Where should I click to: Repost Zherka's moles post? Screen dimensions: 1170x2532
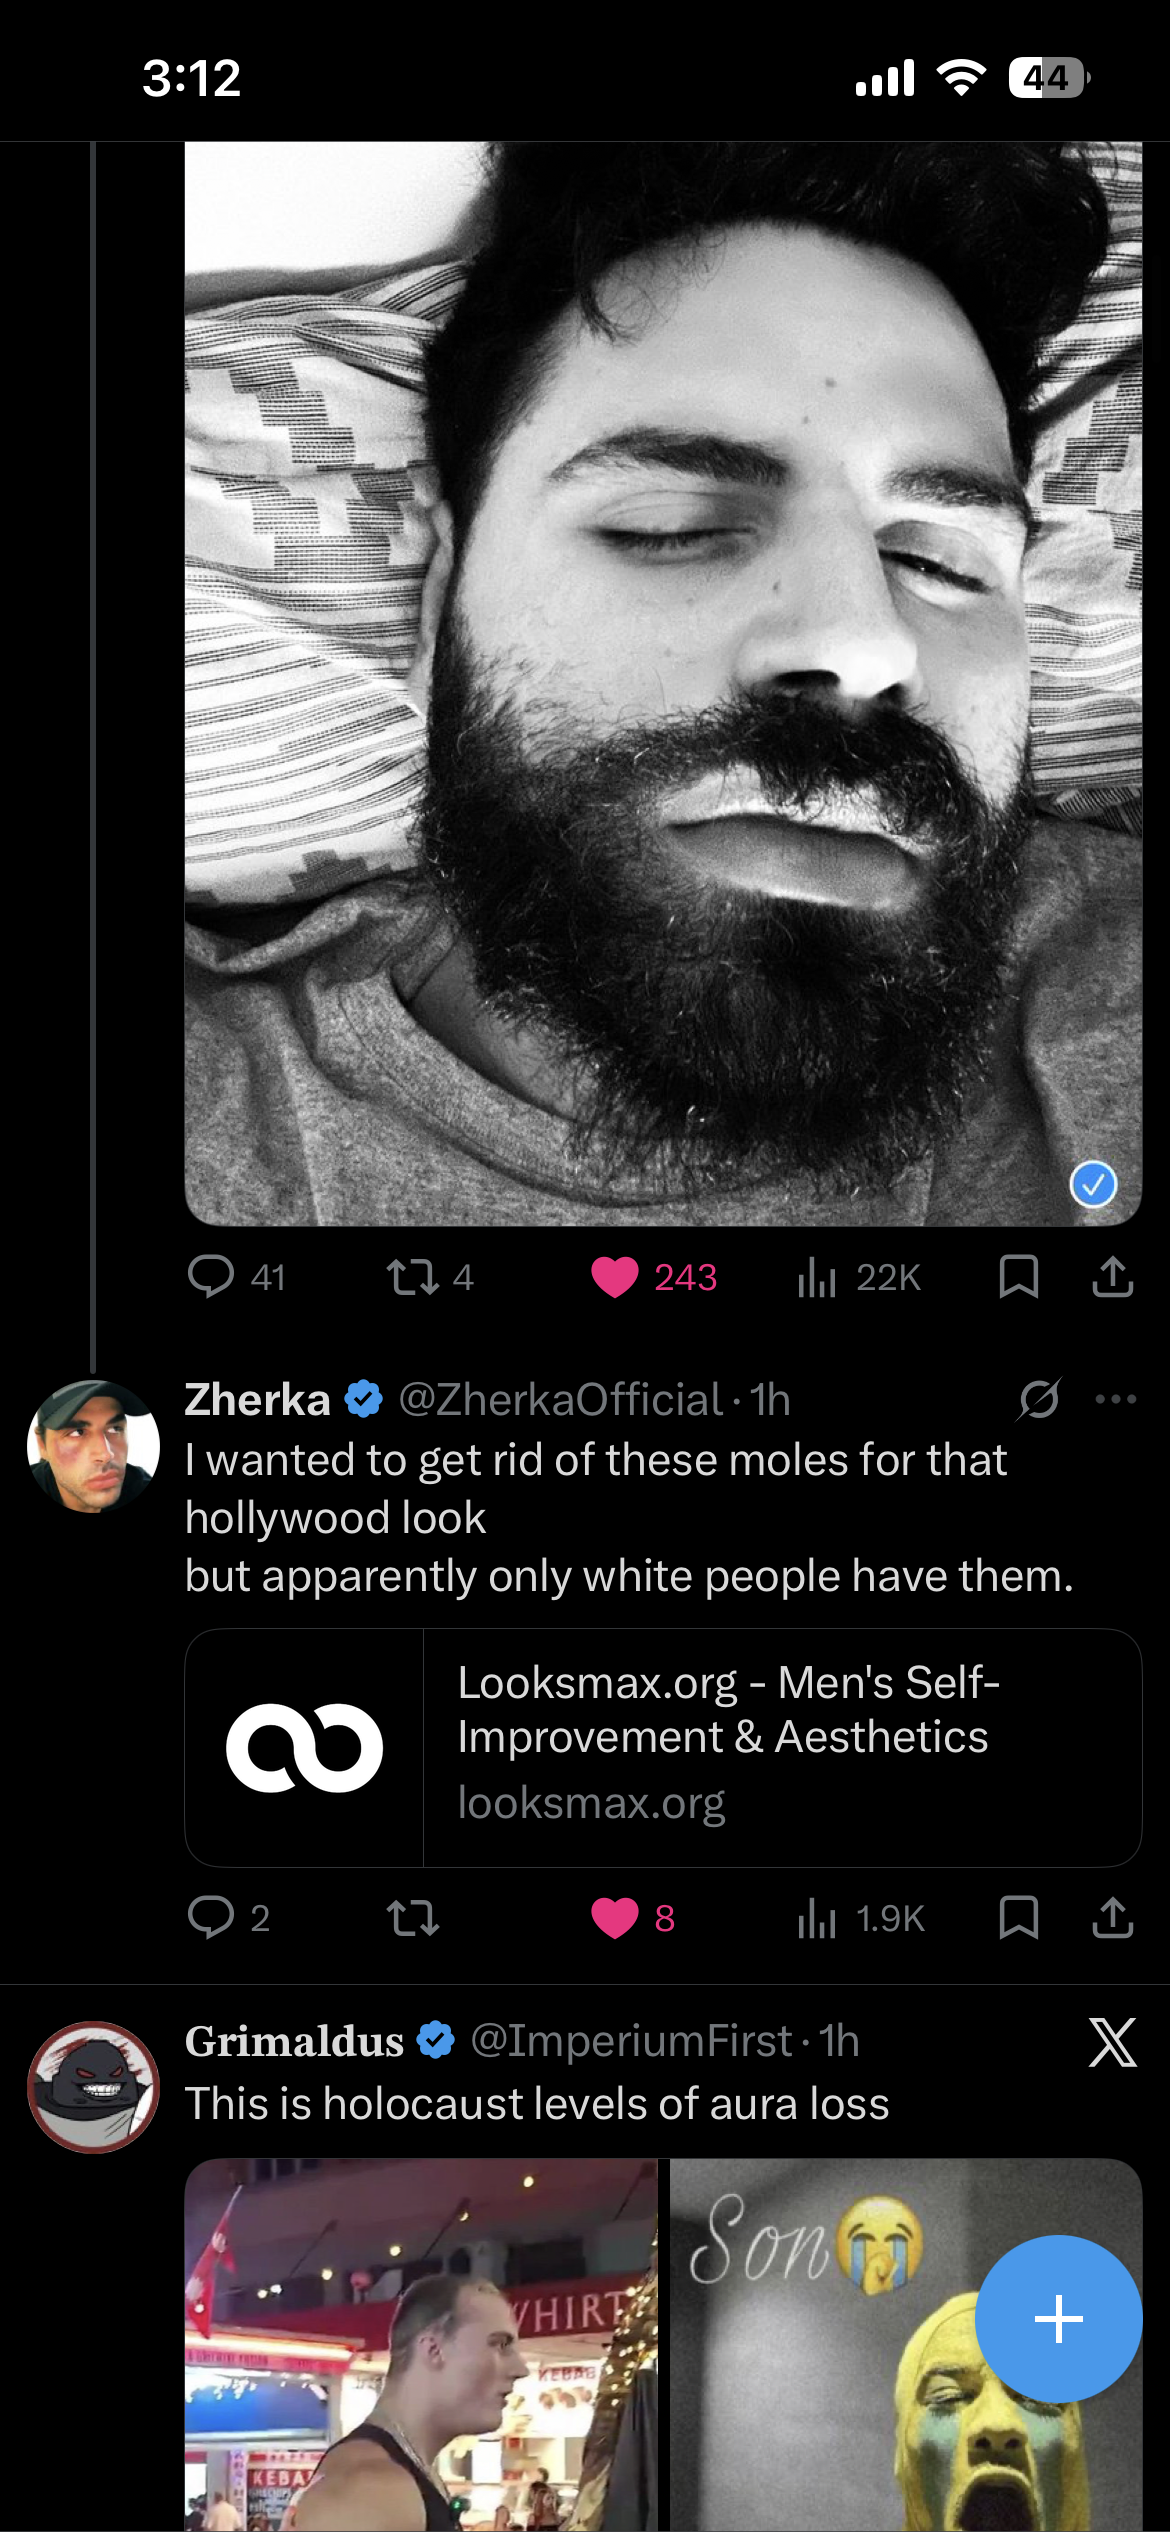(x=413, y=1918)
